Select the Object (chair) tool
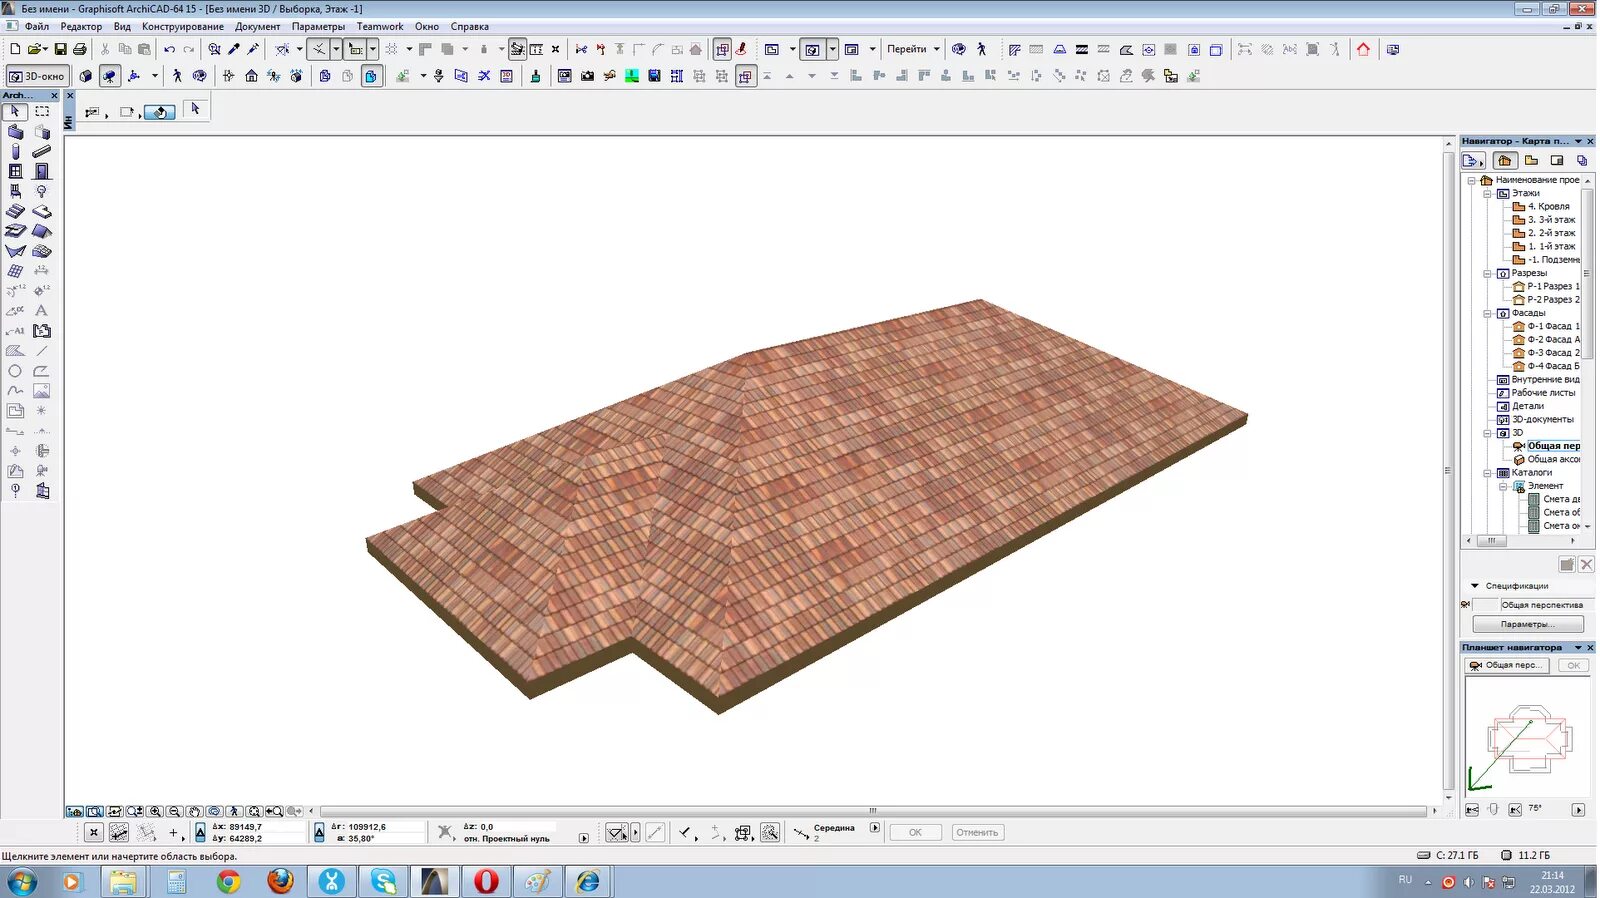Screen dimensions: 1600x898 coord(15,191)
